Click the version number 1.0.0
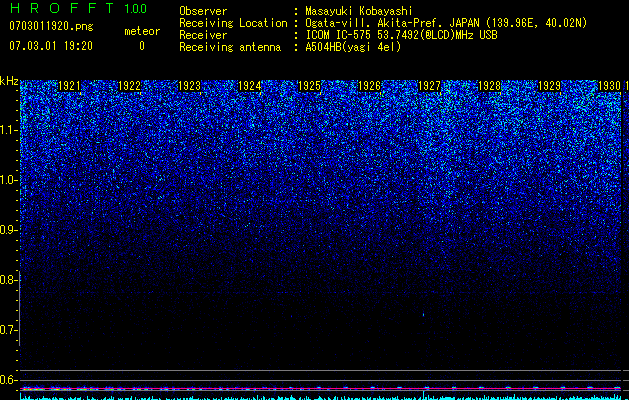629x400 pixels. pyautogui.click(x=136, y=8)
